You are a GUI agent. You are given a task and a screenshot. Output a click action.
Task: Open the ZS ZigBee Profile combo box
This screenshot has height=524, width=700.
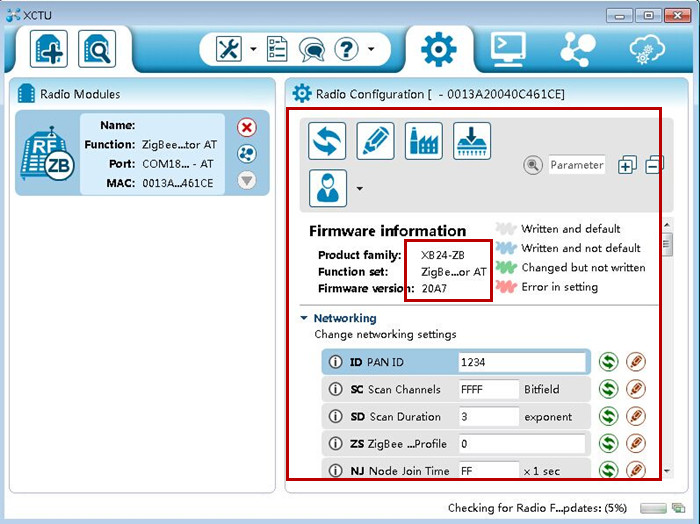point(522,444)
